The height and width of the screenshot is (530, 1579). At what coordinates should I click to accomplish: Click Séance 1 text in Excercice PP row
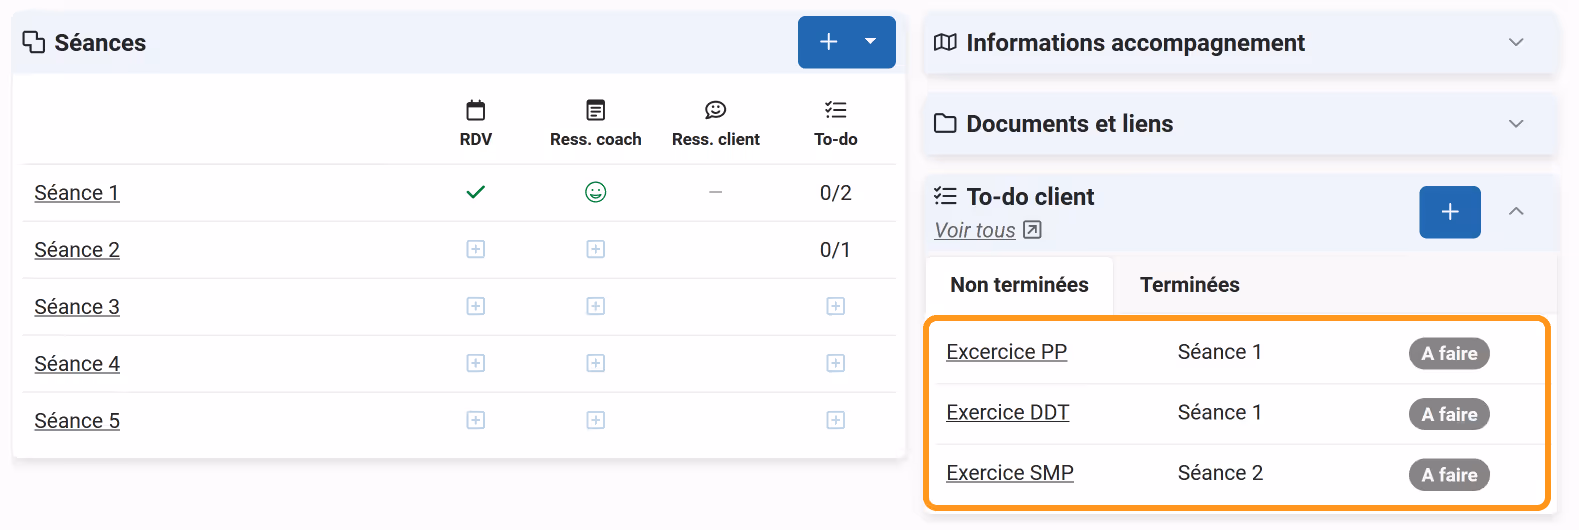(x=1220, y=352)
